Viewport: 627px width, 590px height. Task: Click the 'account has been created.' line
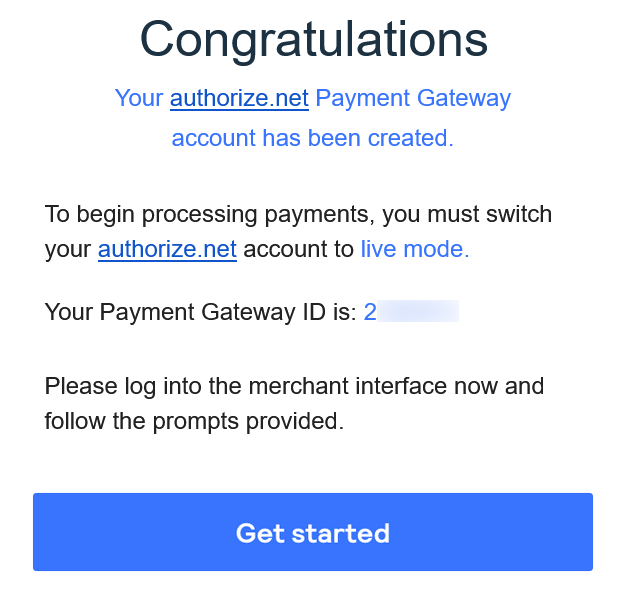(313, 138)
